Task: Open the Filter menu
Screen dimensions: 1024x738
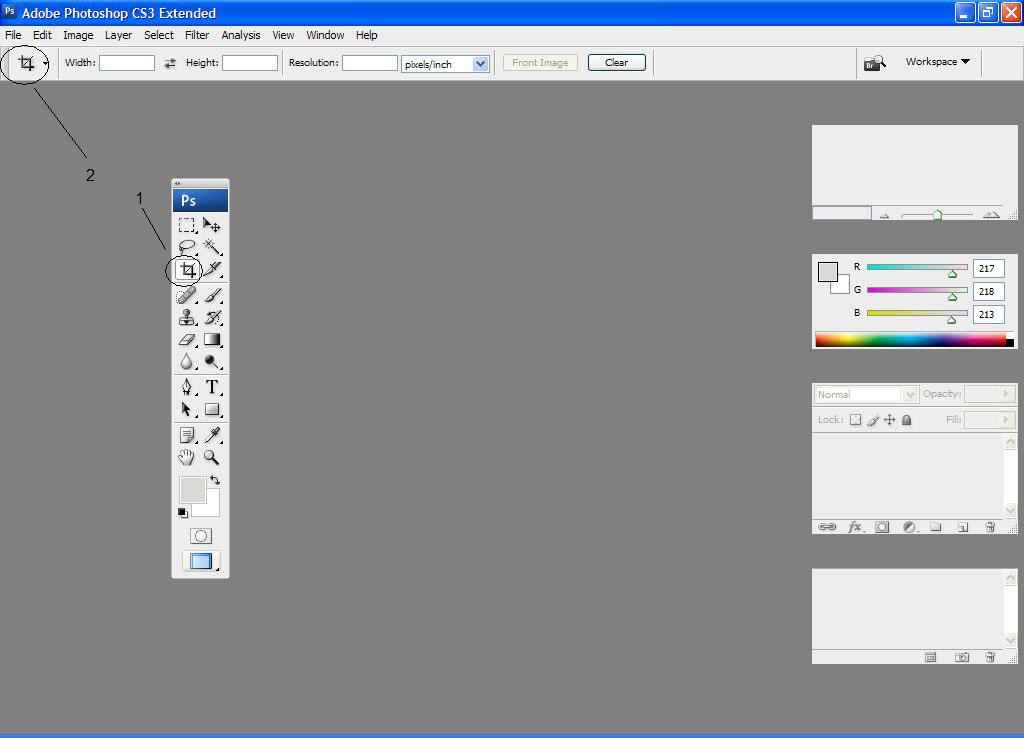Action: [197, 35]
